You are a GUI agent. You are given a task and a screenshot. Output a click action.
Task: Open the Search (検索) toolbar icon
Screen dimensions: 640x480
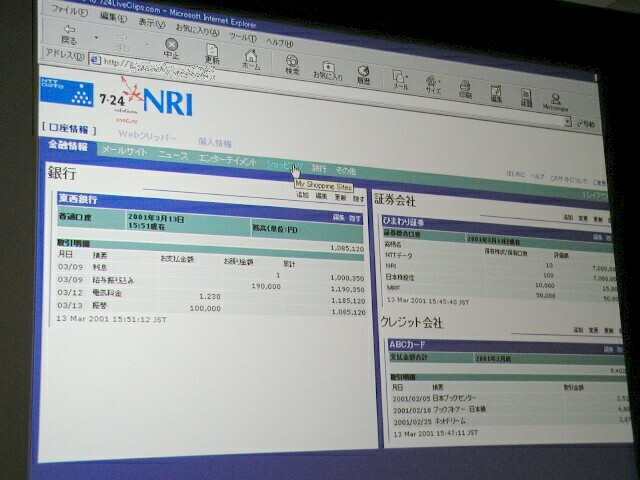[x=293, y=63]
